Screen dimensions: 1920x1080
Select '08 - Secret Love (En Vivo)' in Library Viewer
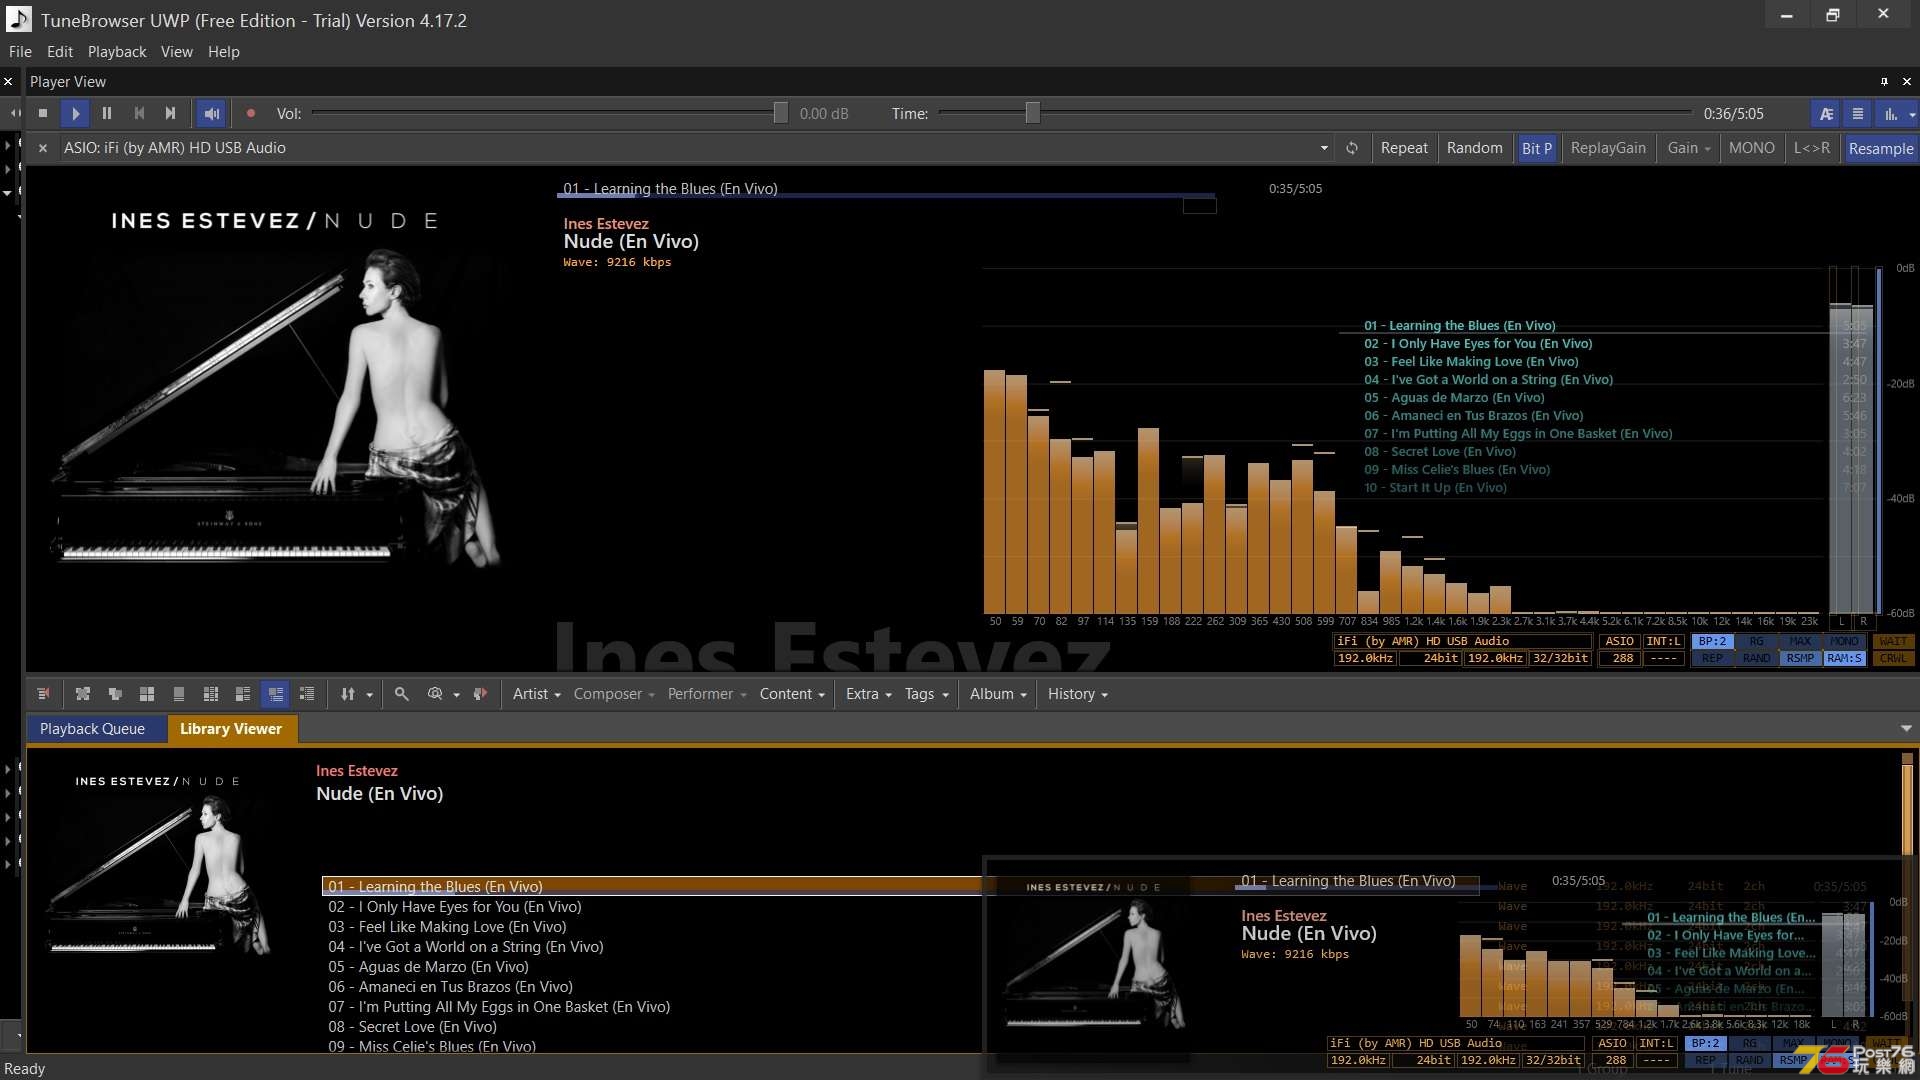coord(412,1027)
